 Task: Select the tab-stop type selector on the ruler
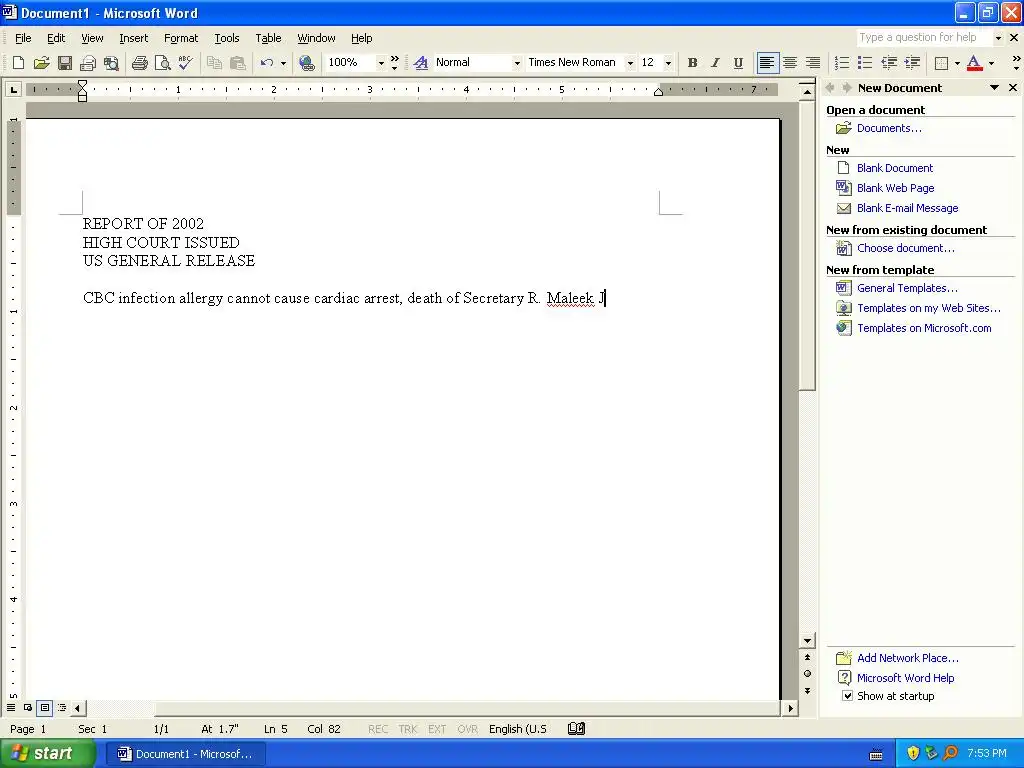(13, 89)
